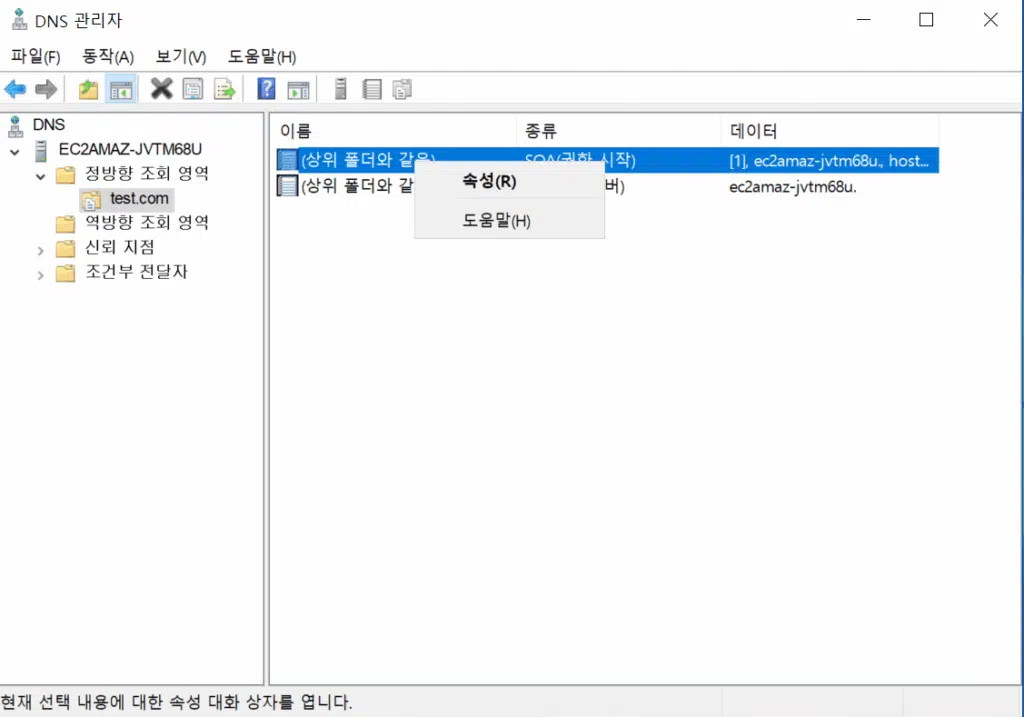This screenshot has width=1024, height=717.
Task: Click the blue Back arrow in toolbar
Action: (15, 90)
